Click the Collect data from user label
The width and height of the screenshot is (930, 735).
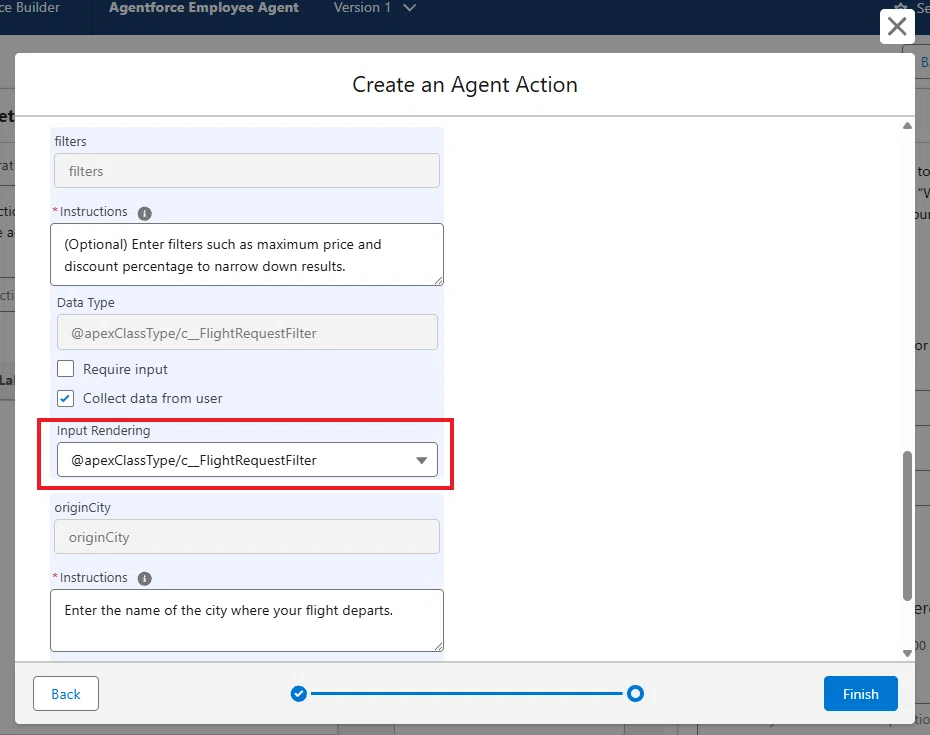tap(152, 398)
